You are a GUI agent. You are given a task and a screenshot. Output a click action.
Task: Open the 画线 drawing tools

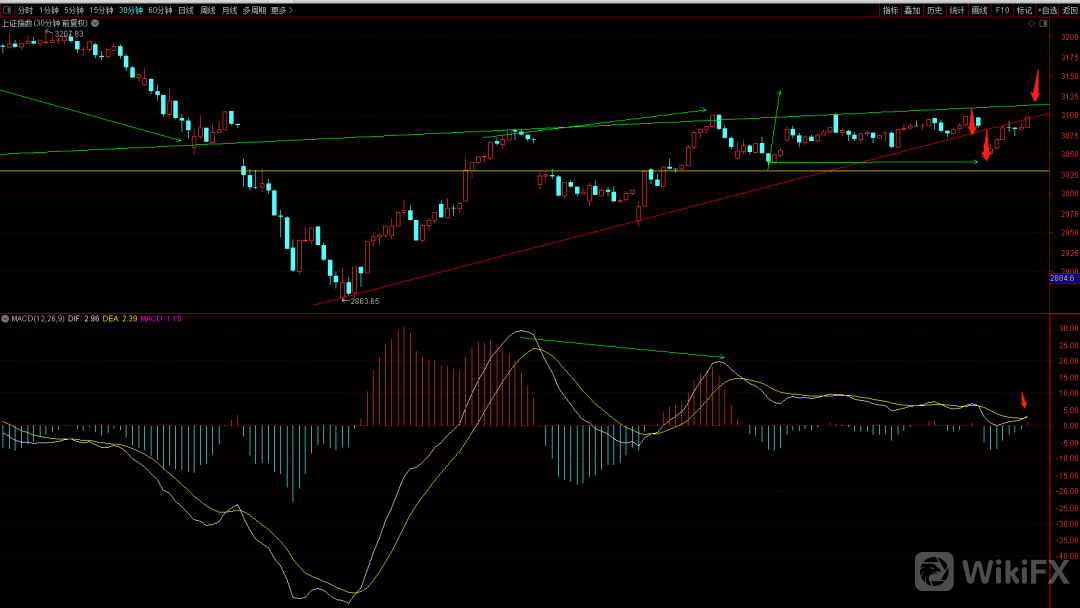click(x=979, y=10)
